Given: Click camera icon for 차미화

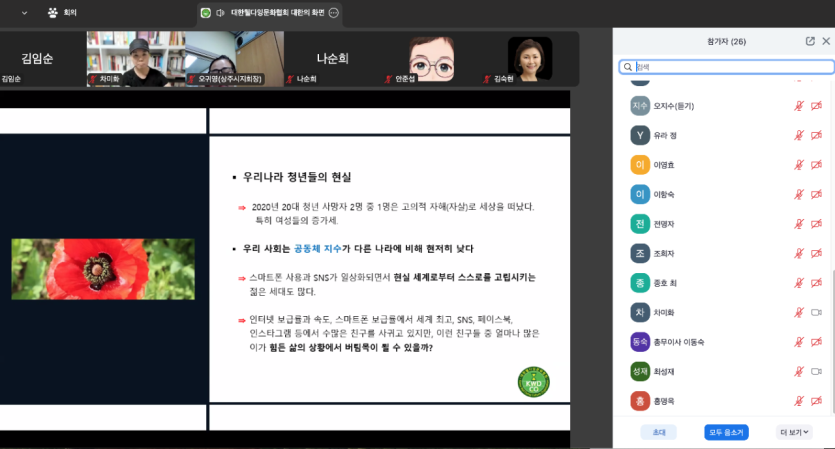Looking at the screenshot, I should click(816, 312).
